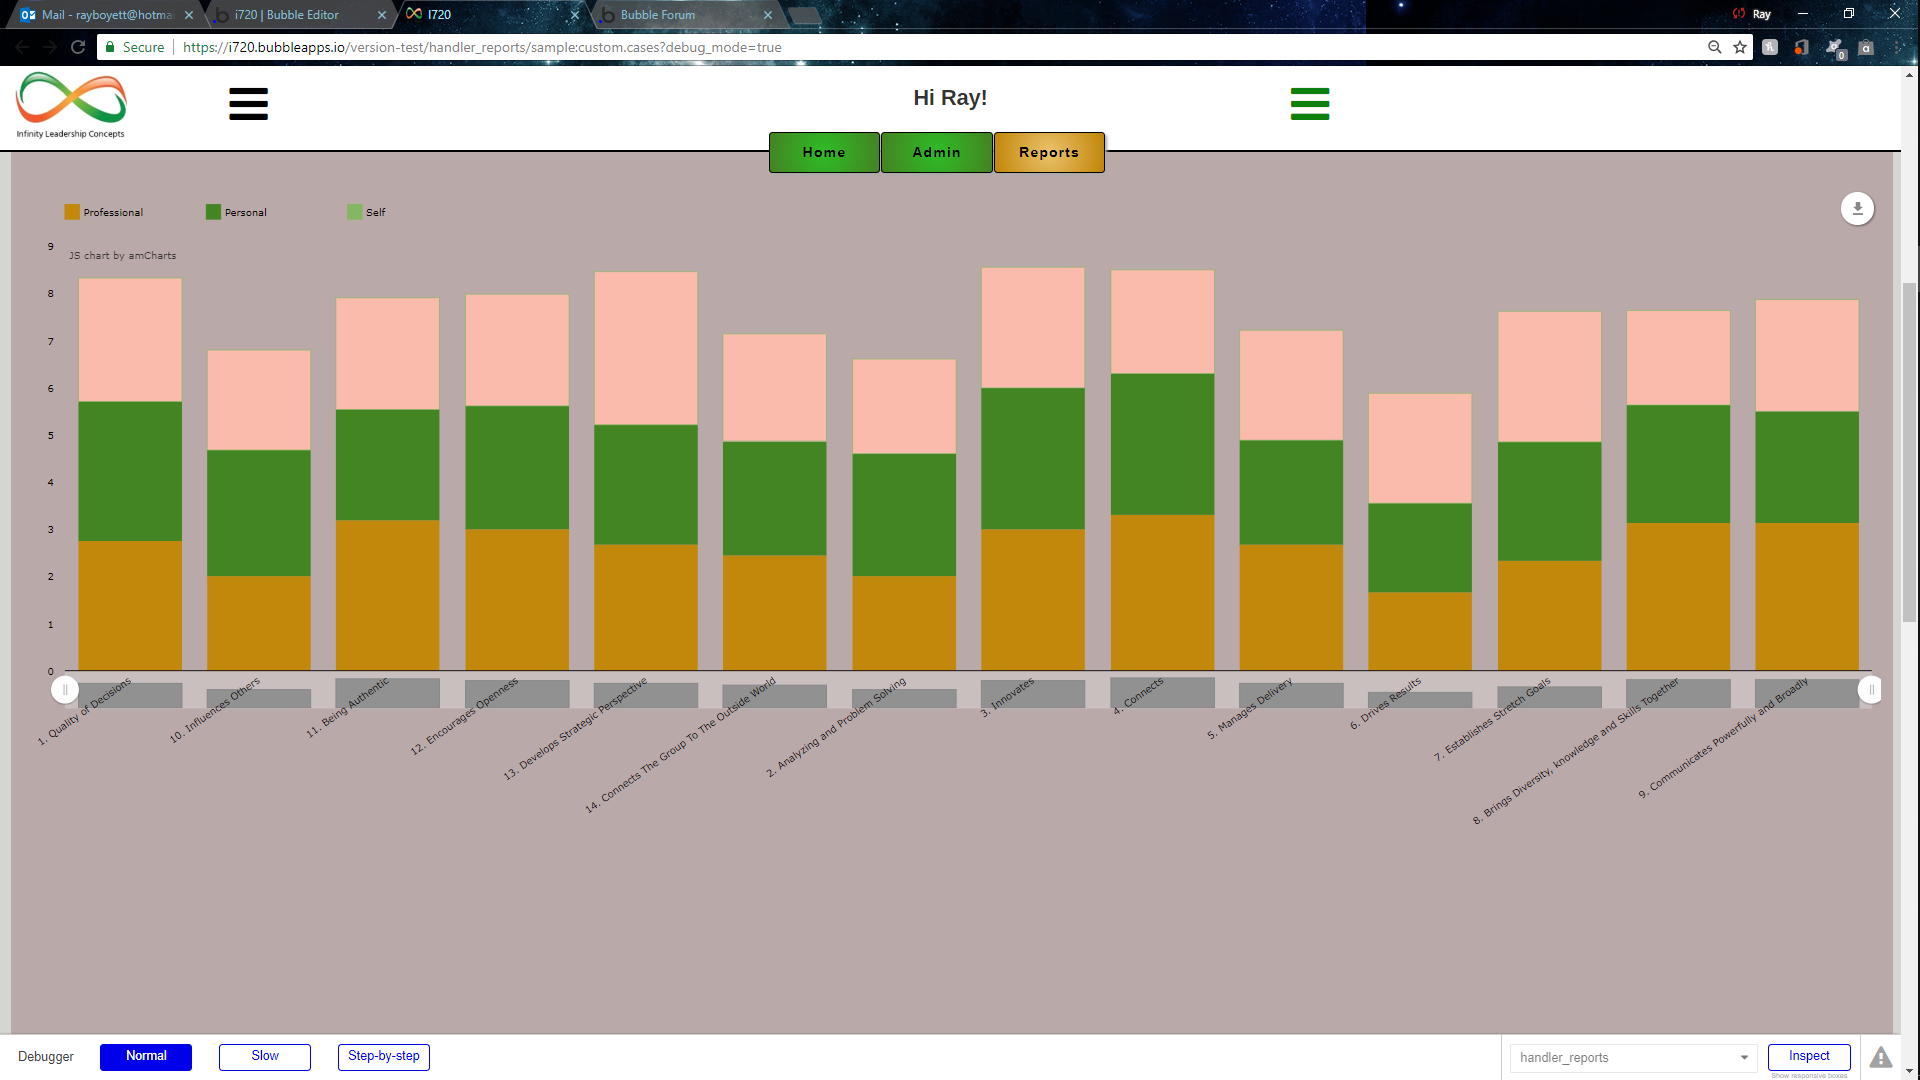This screenshot has height=1080, width=1920.
Task: Click the JS chart by amCharts link
Action: click(x=123, y=256)
